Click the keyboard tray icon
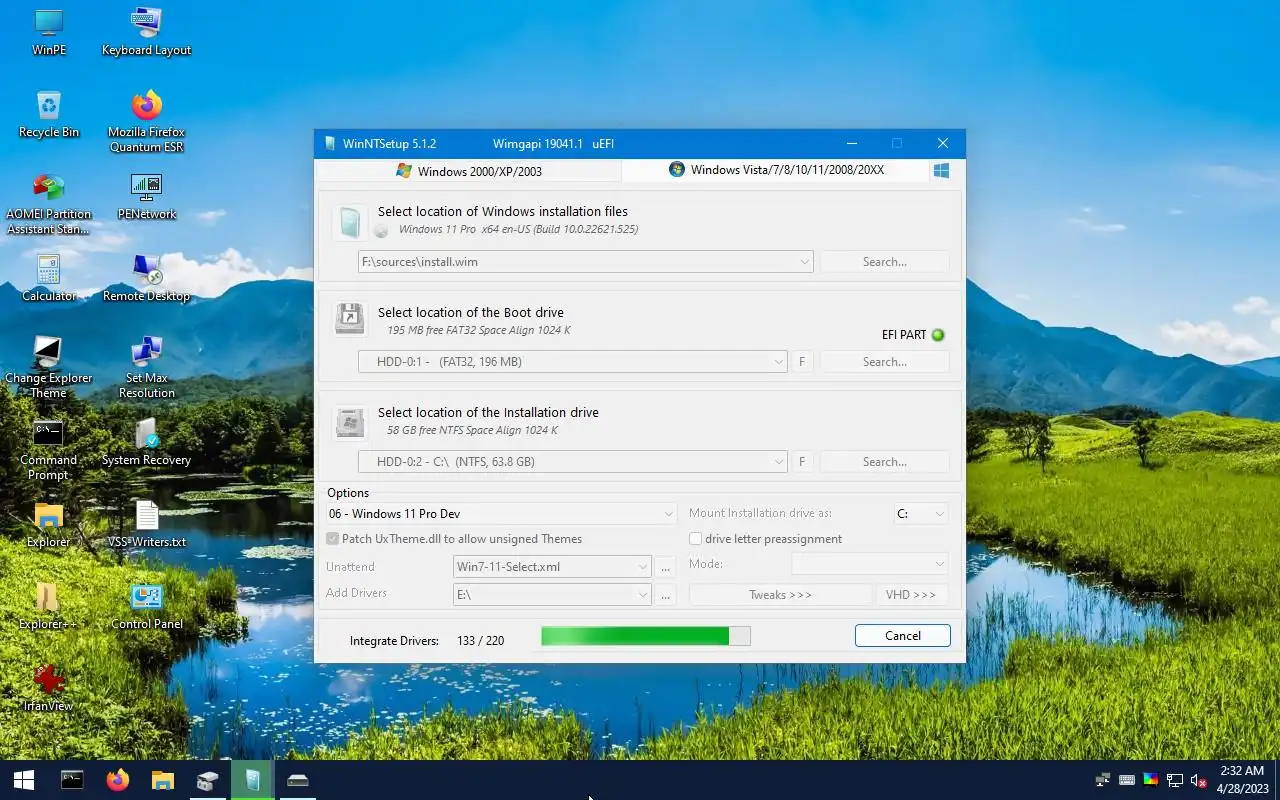Image resolution: width=1280 pixels, height=800 pixels. (x=1126, y=780)
